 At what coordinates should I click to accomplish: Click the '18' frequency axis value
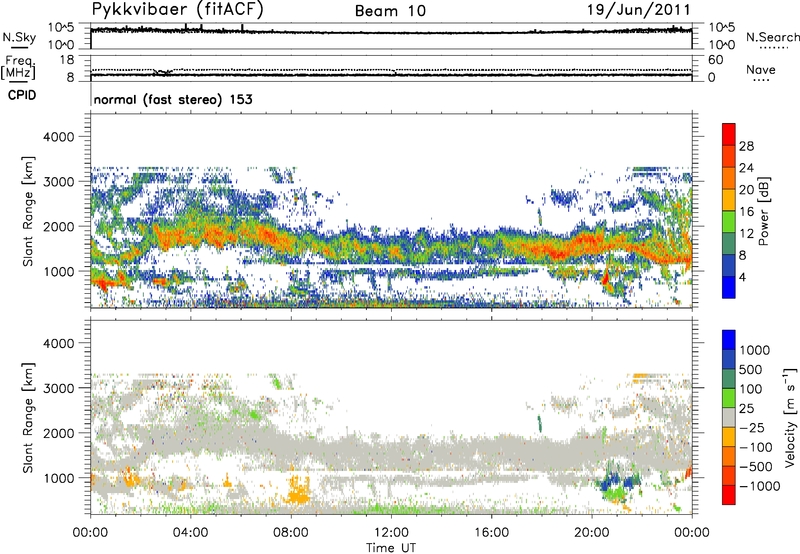pyautogui.click(x=67, y=60)
